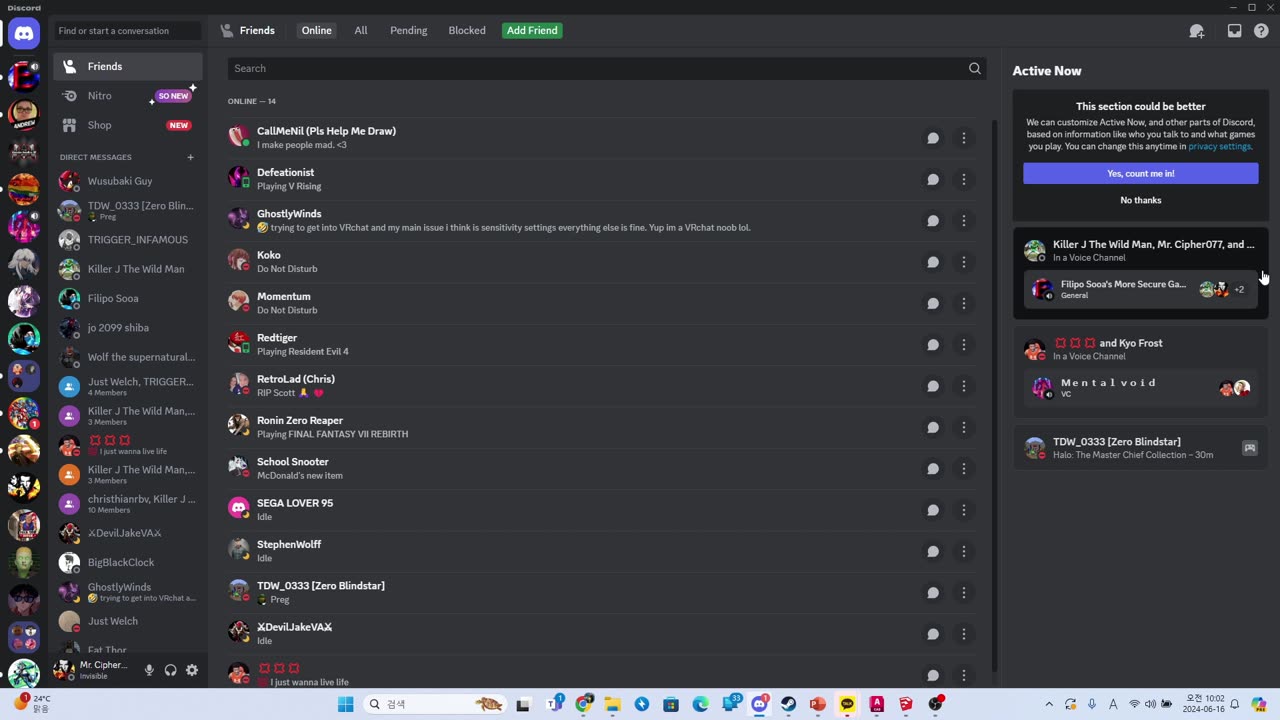Message CallMeNil via chat bubble icon
Image resolution: width=1280 pixels, height=720 pixels.
pyautogui.click(x=933, y=138)
